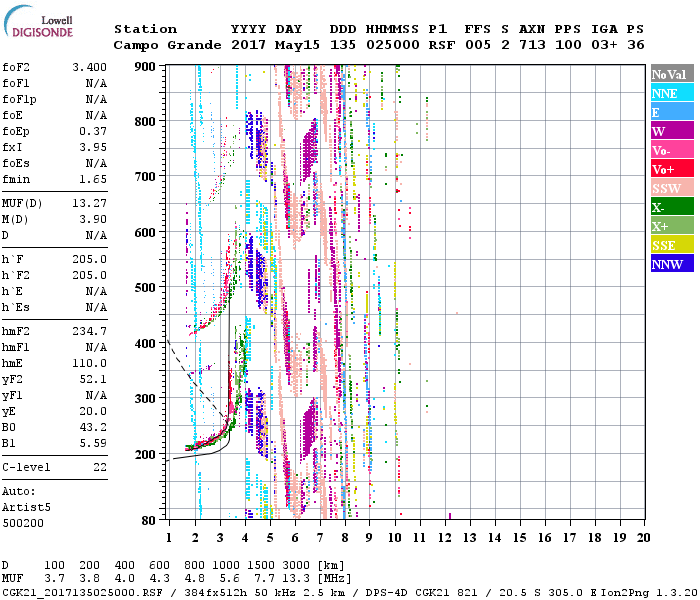Select the Vo- pink legend swatch

[x=671, y=150]
